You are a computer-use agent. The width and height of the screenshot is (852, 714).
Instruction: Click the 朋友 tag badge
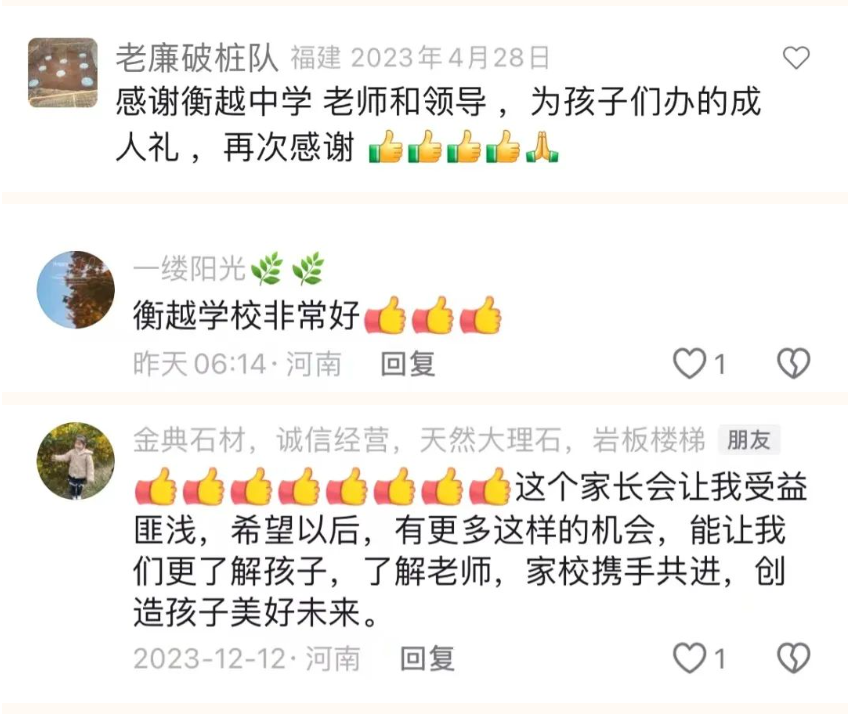pyautogui.click(x=749, y=440)
